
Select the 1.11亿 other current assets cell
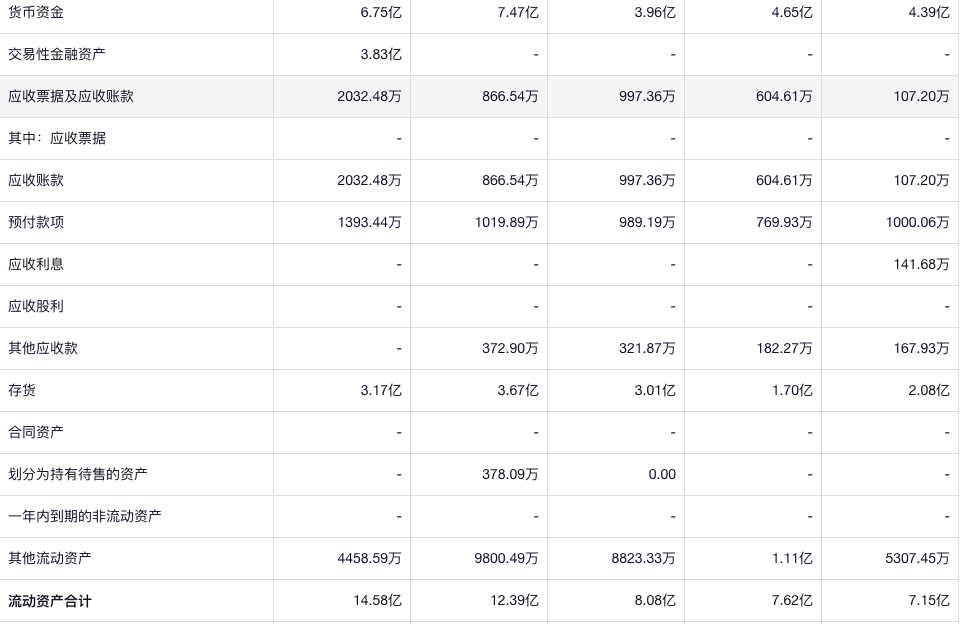tap(792, 558)
